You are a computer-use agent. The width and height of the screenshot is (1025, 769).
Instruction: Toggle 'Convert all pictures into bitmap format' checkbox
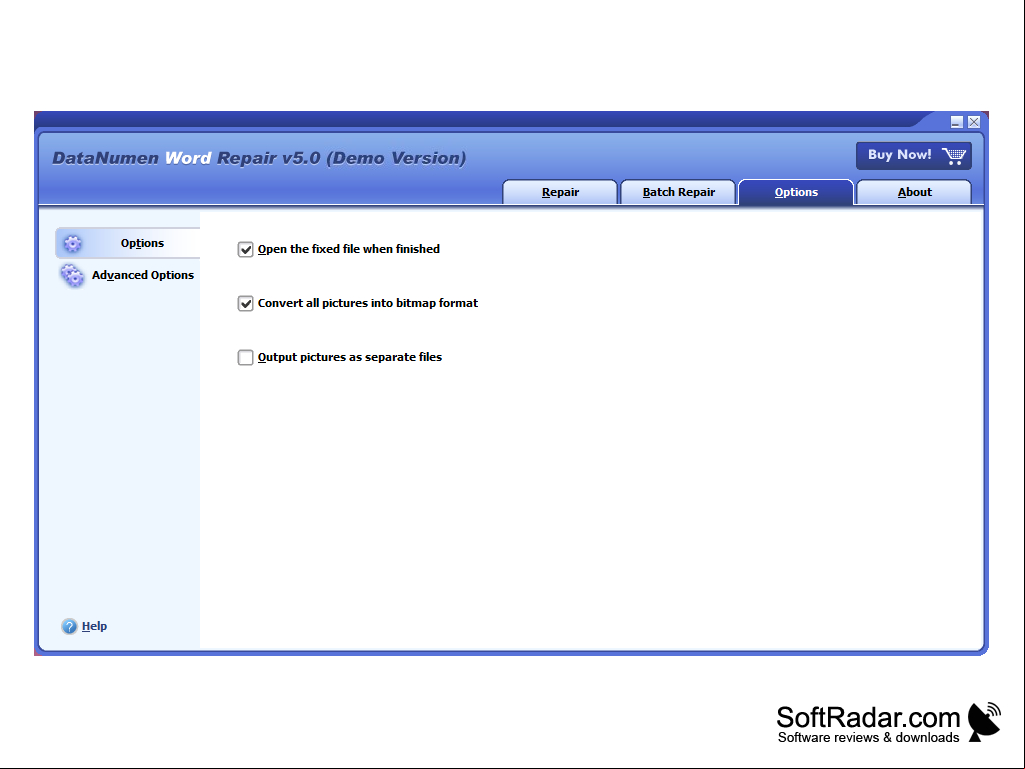tap(245, 303)
